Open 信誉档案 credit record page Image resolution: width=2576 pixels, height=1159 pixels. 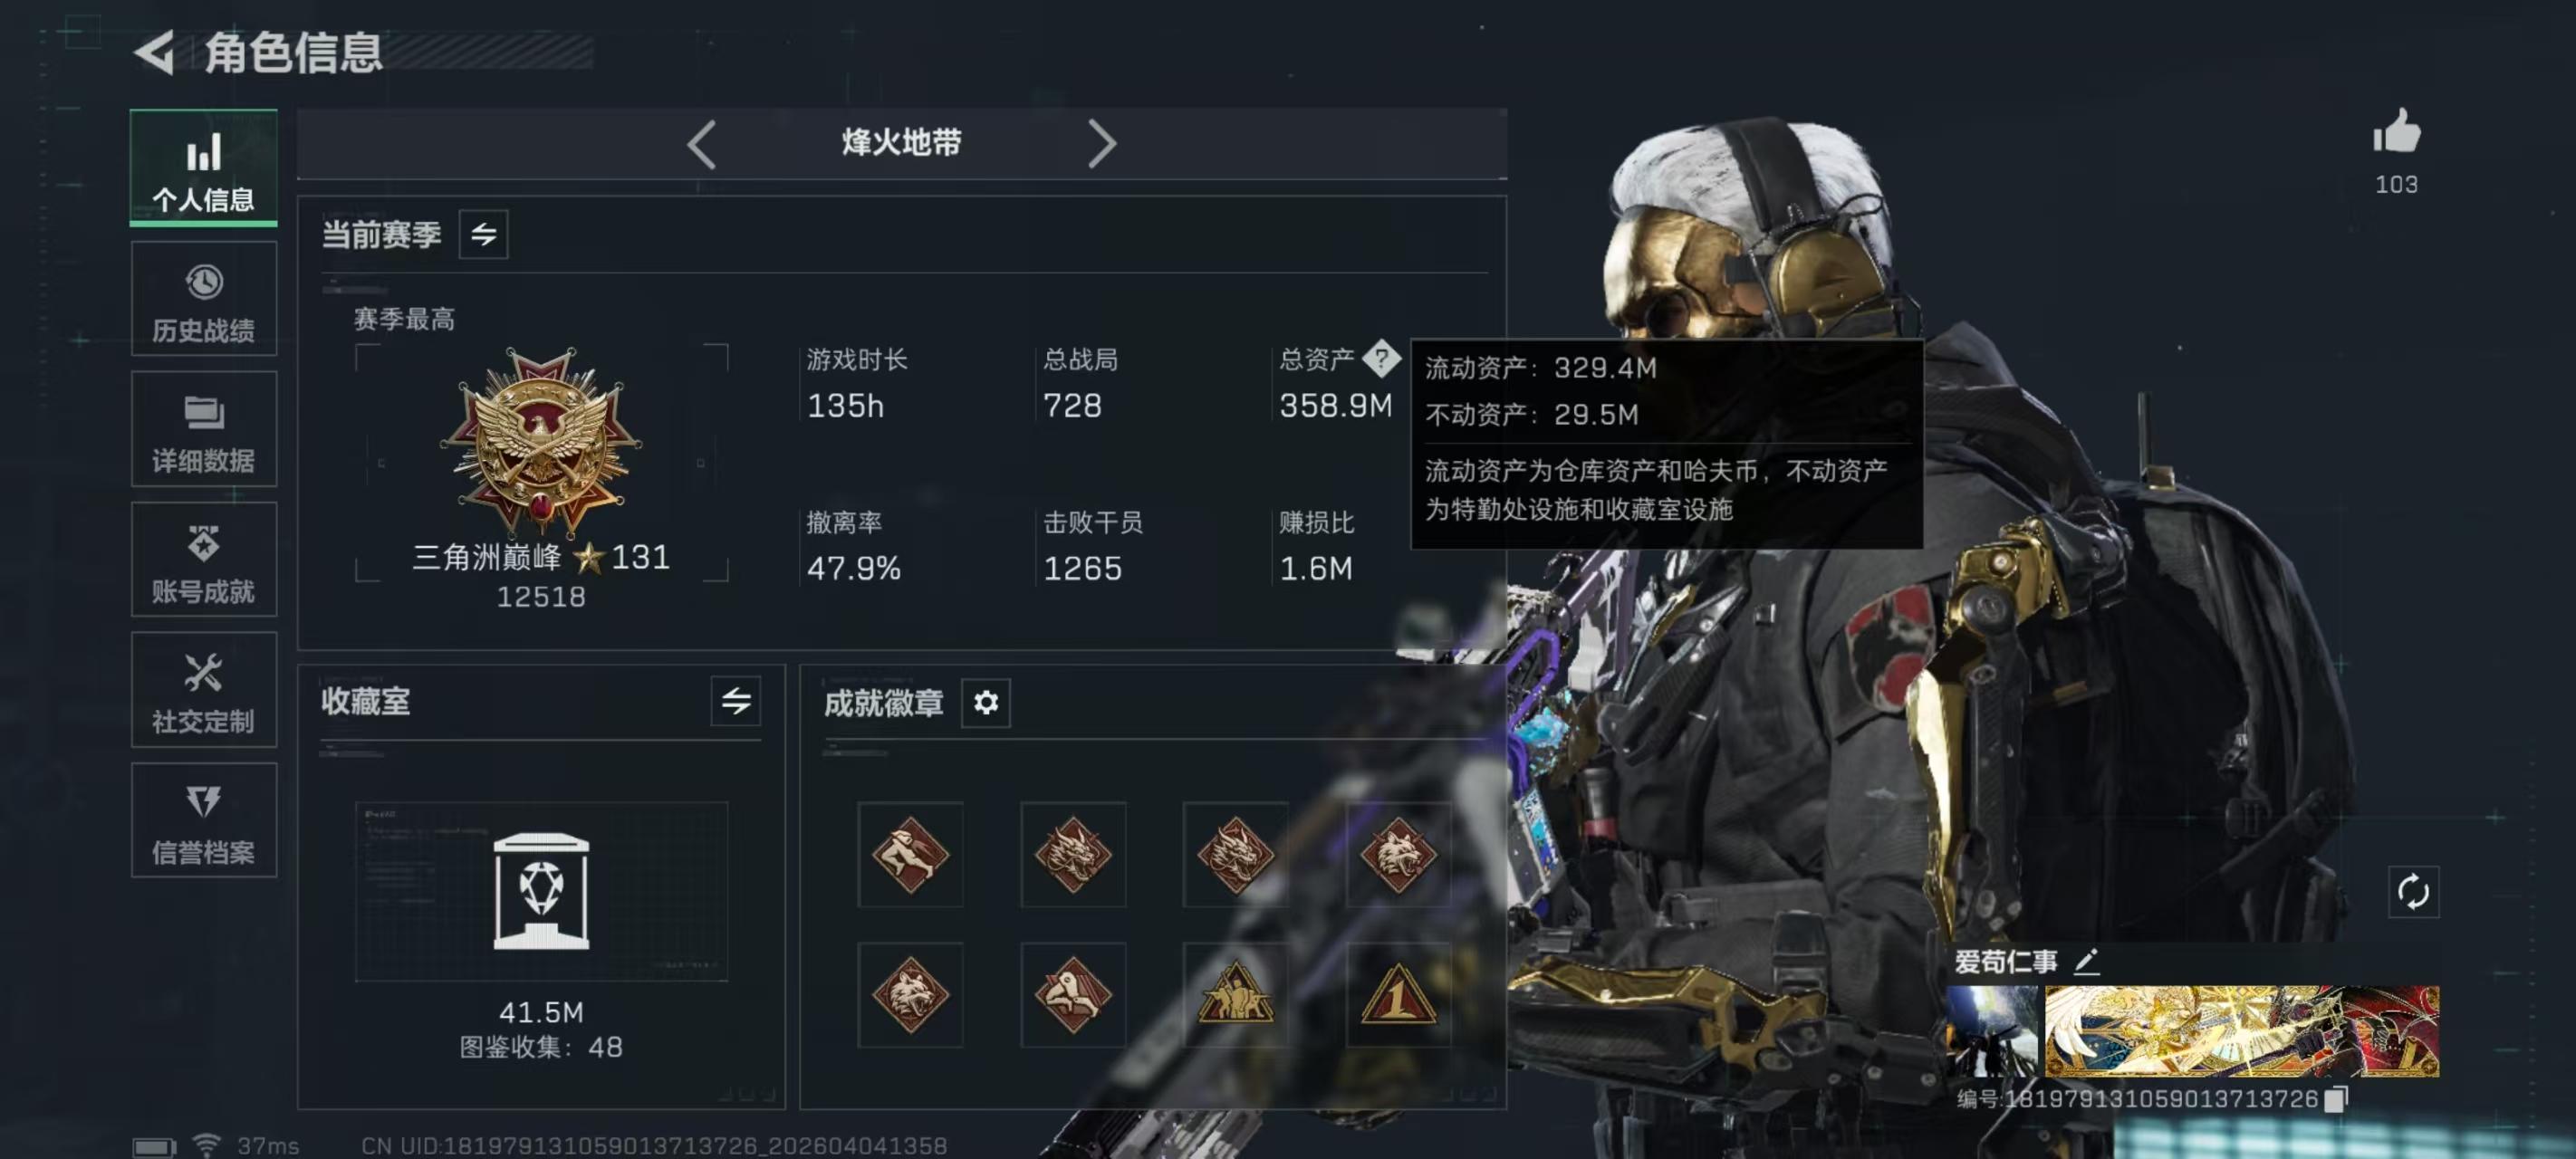tap(204, 821)
